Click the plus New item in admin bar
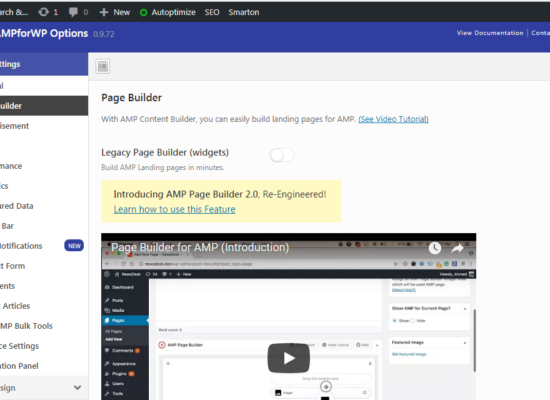The image size is (550, 400). click(x=115, y=12)
